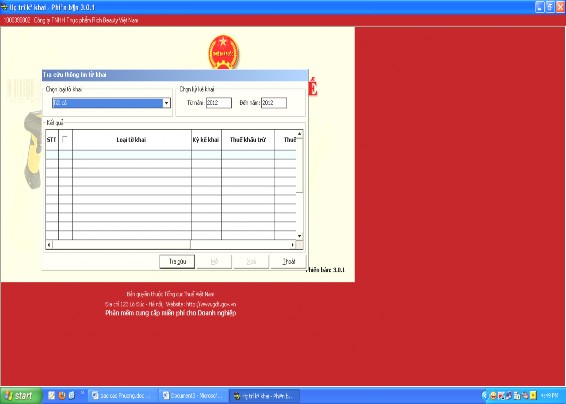Screen dimensions: 566x404
Task: Click the first quick launch icon beside Start
Action: click(51, 396)
